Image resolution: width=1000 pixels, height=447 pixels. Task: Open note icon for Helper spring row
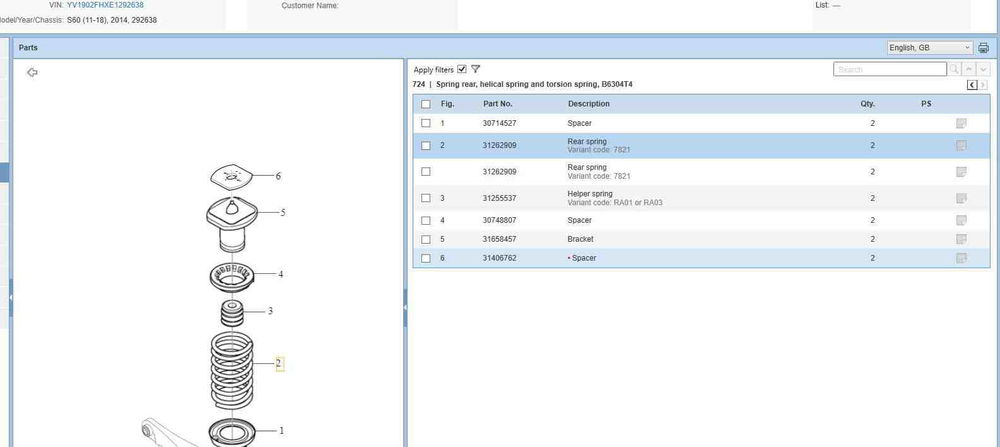[961, 198]
